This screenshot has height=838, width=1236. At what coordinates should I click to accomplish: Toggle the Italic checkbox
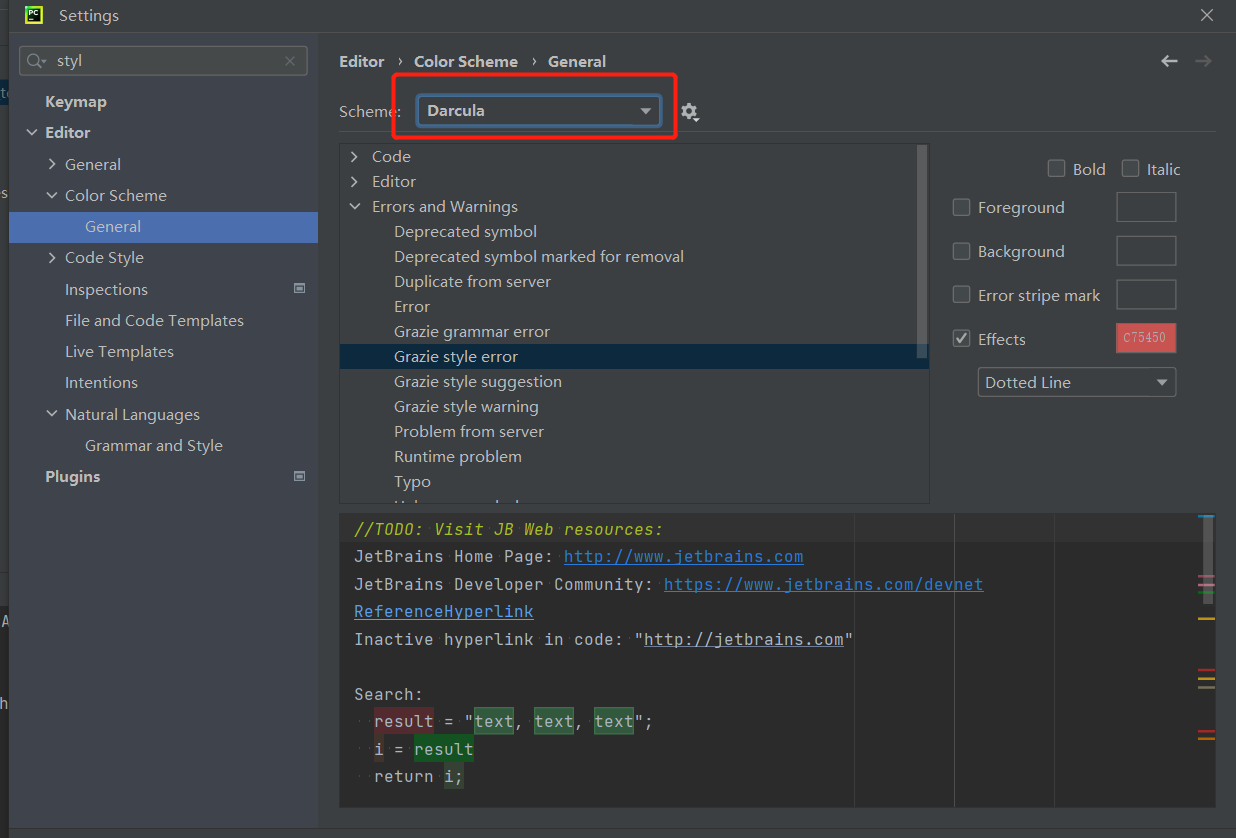tap(1130, 169)
